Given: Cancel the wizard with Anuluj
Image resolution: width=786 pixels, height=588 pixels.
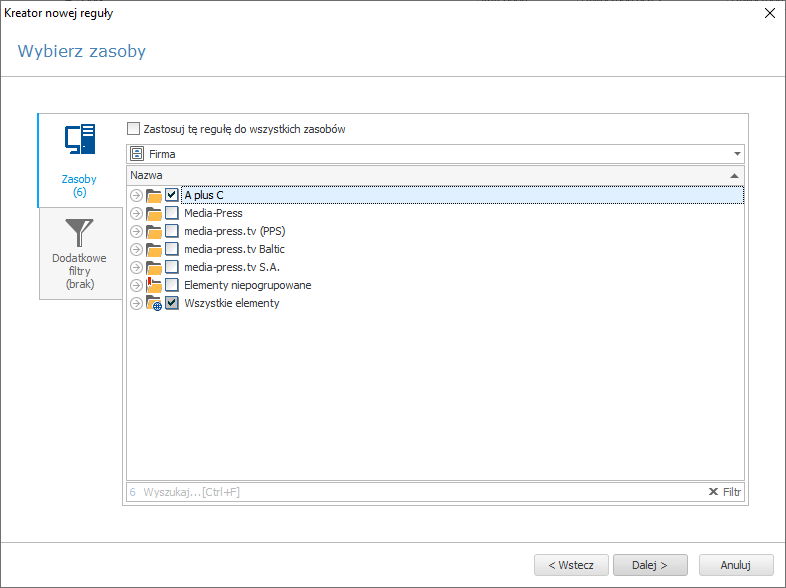Looking at the screenshot, I should [x=735, y=565].
